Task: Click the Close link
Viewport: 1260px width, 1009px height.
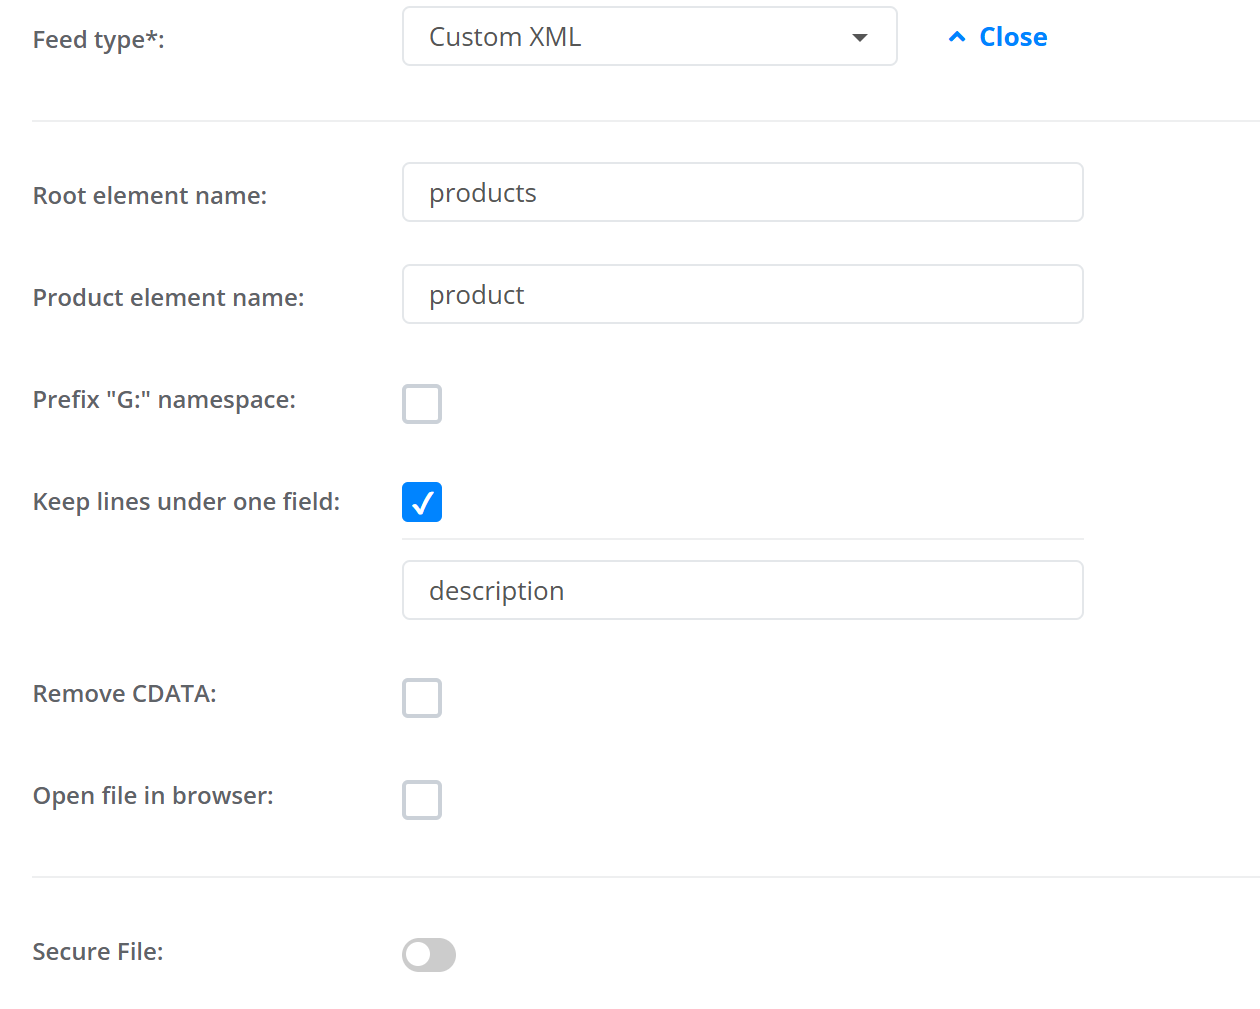Action: click(1013, 37)
